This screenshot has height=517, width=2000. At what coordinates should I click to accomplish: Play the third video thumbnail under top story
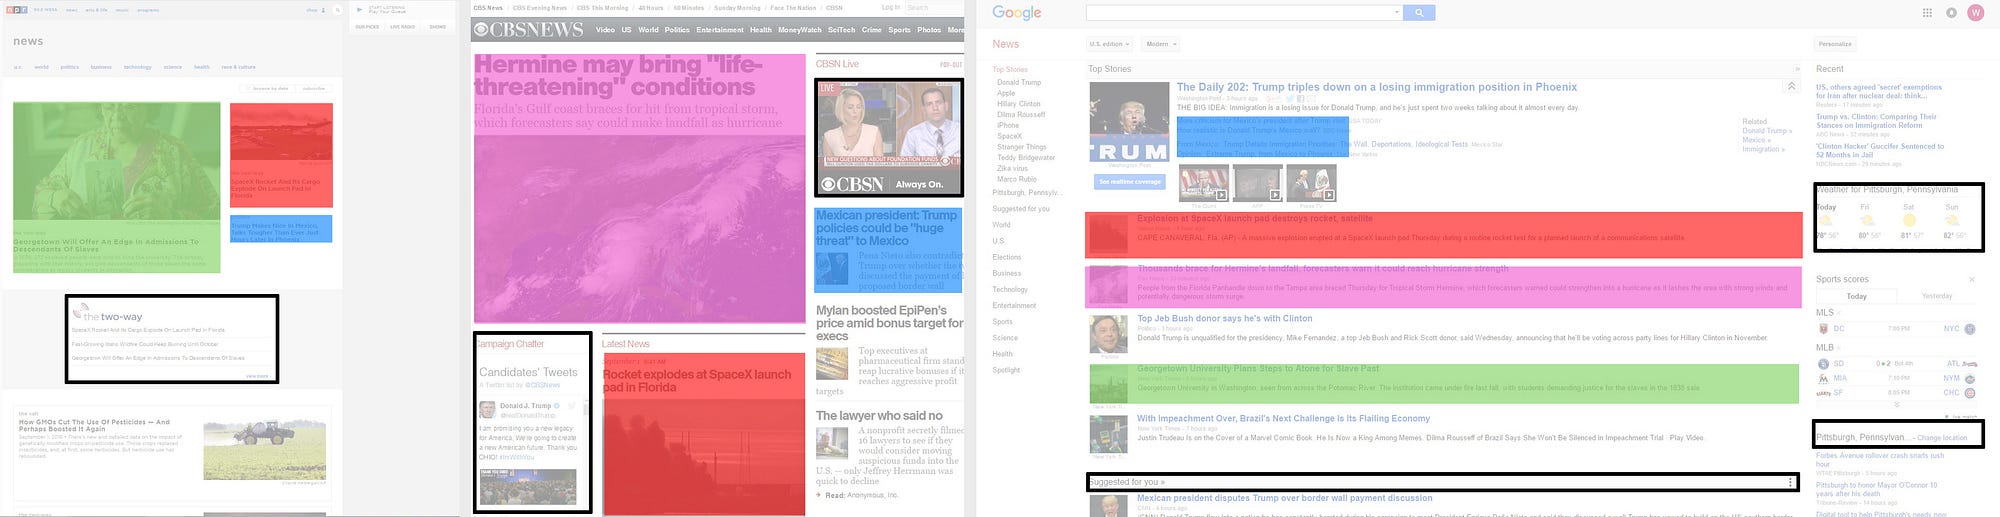coord(1311,183)
